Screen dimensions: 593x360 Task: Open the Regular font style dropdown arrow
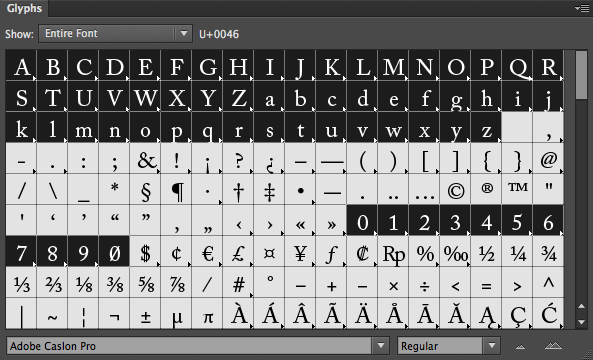492,345
